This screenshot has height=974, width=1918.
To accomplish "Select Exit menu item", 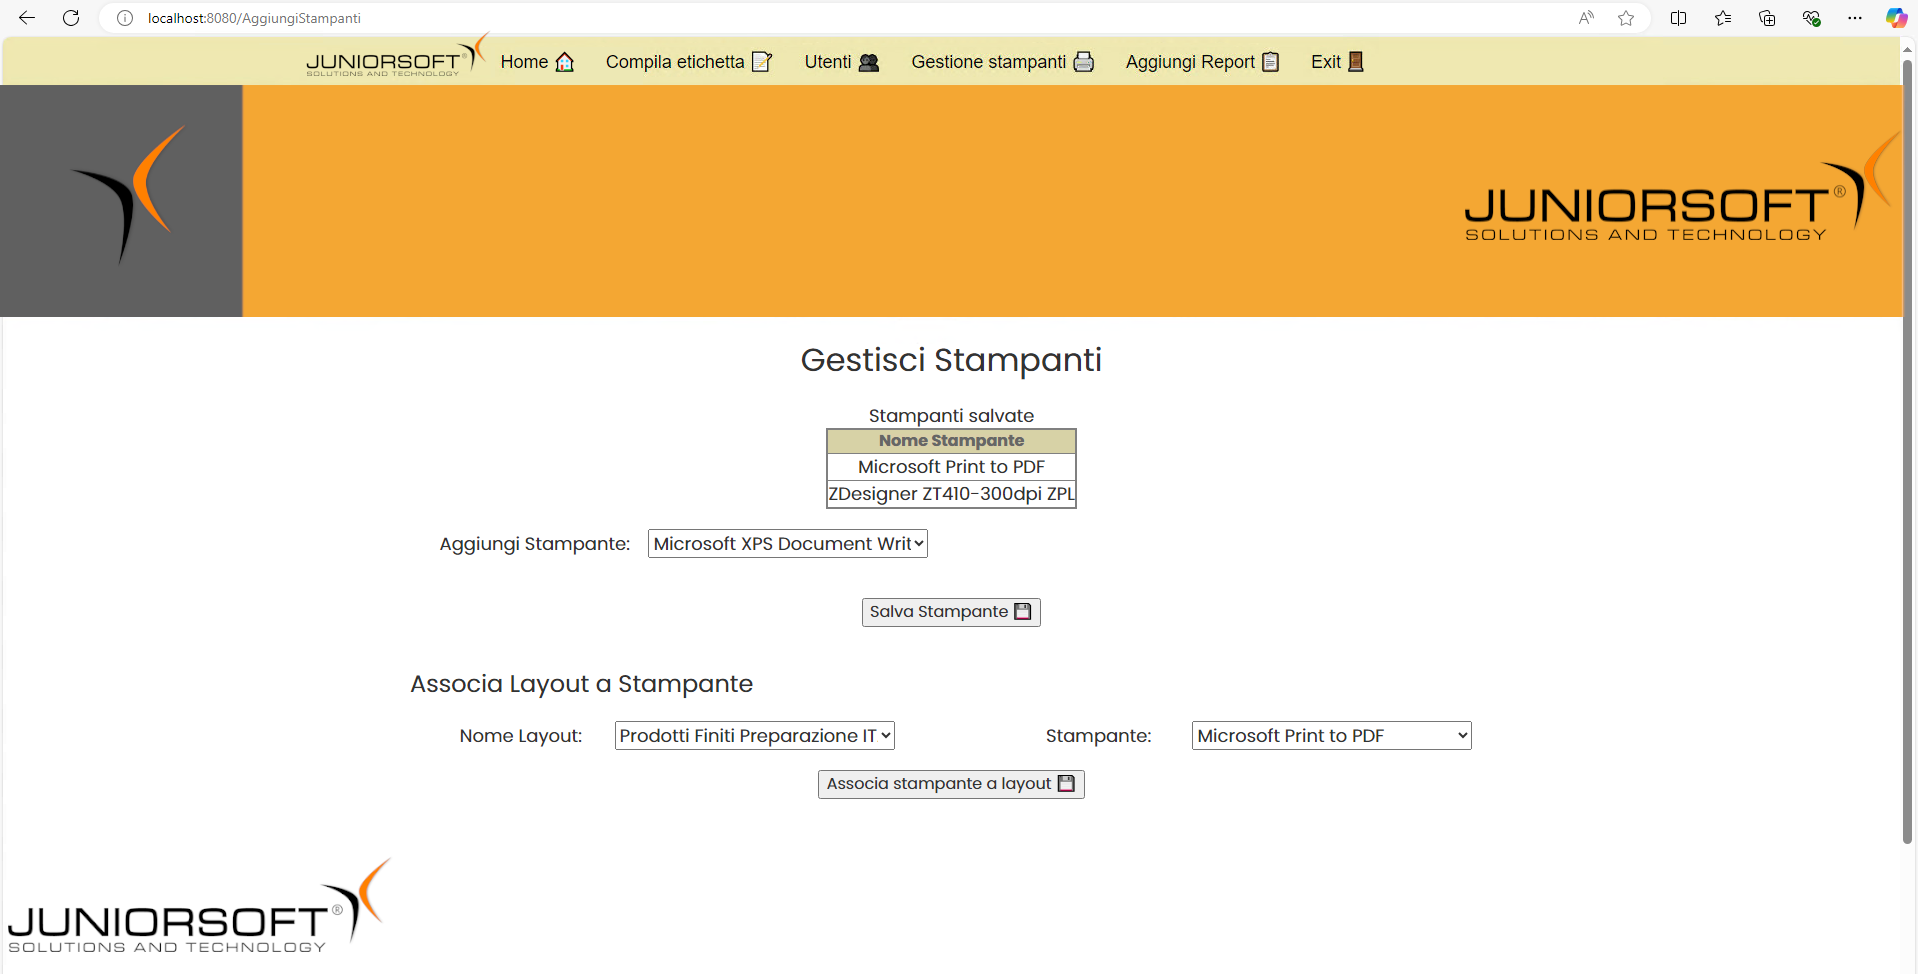I will click(1338, 62).
